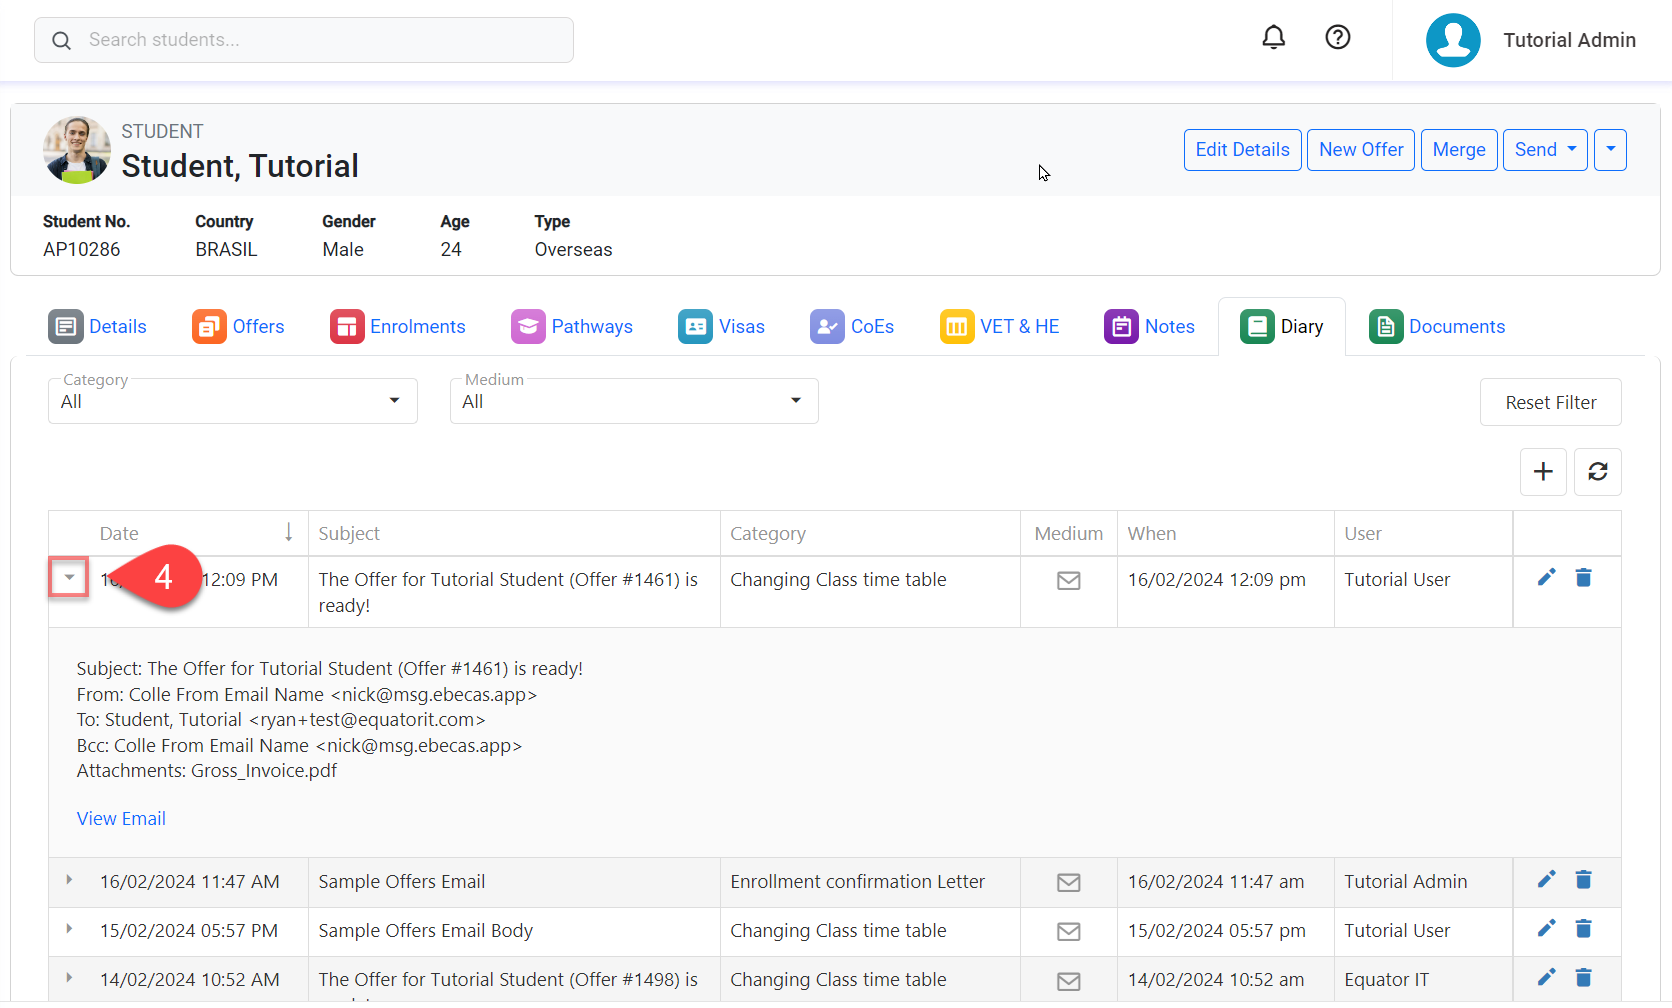Sort by Date column arrow
Screen dimensions: 1672x1008
[288, 532]
